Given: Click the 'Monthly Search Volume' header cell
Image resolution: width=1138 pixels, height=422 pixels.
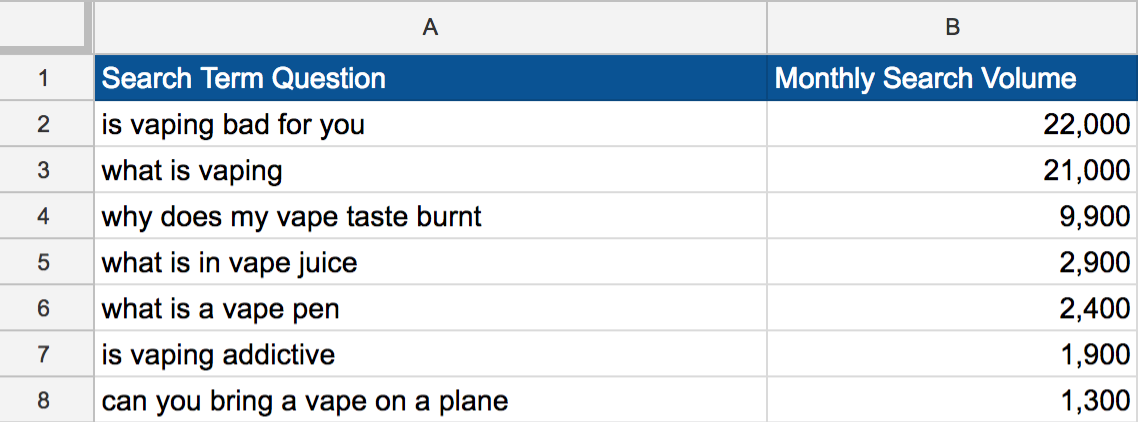Looking at the screenshot, I should (x=952, y=78).
